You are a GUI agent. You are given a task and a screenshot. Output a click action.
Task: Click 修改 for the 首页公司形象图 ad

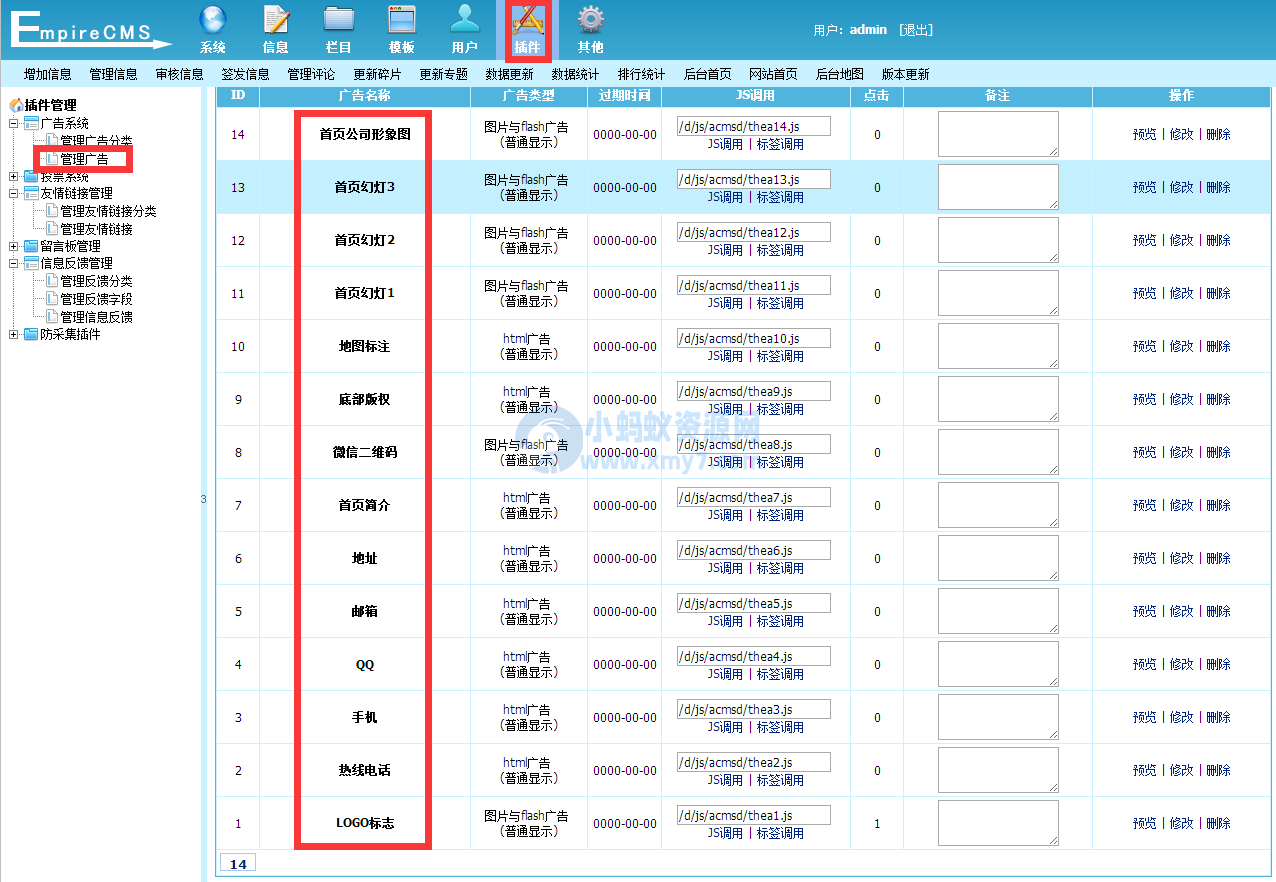[1181, 134]
